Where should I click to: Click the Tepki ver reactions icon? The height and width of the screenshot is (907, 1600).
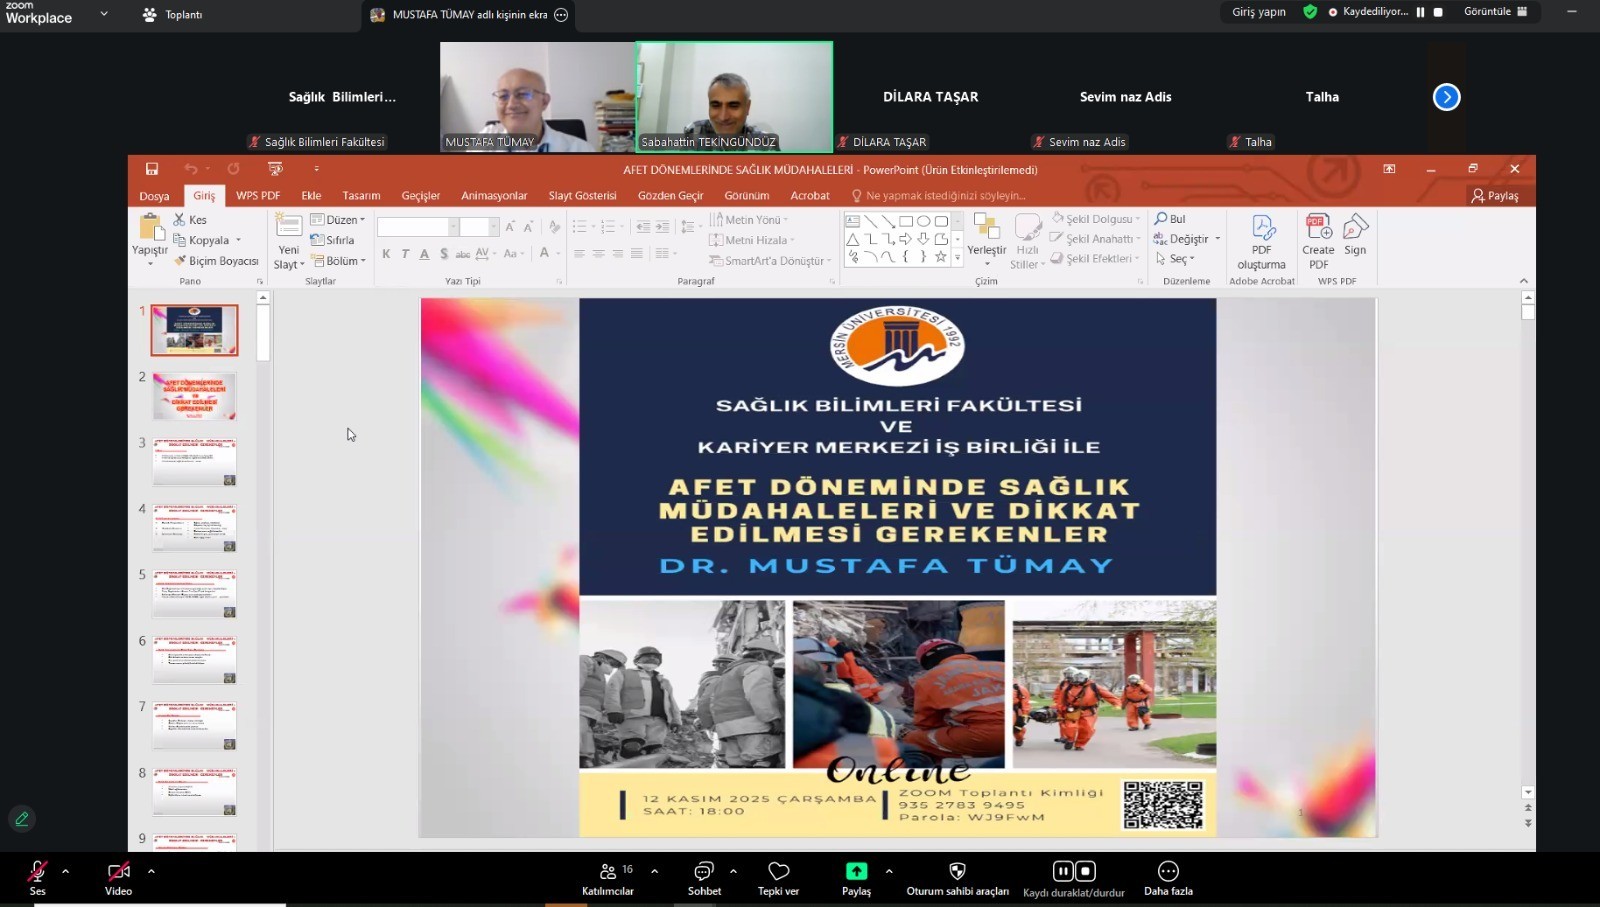click(778, 872)
